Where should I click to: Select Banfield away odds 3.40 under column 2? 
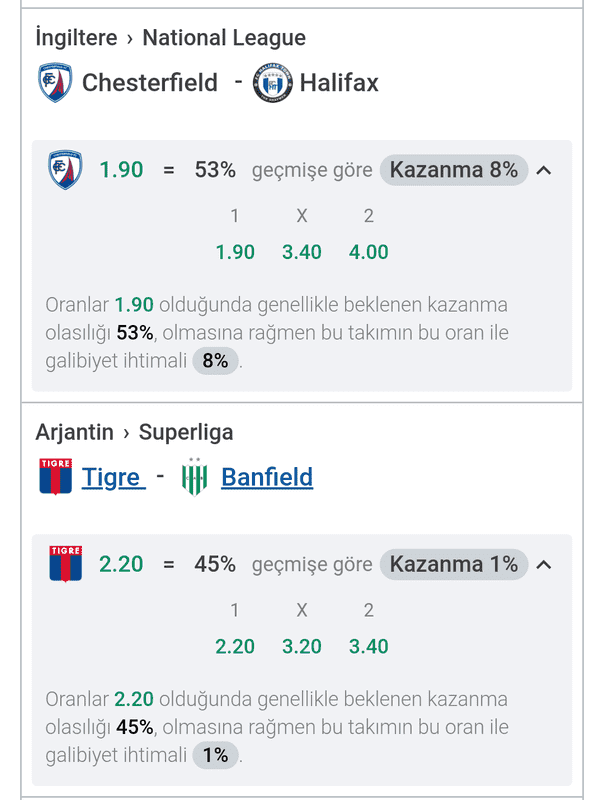(368, 646)
